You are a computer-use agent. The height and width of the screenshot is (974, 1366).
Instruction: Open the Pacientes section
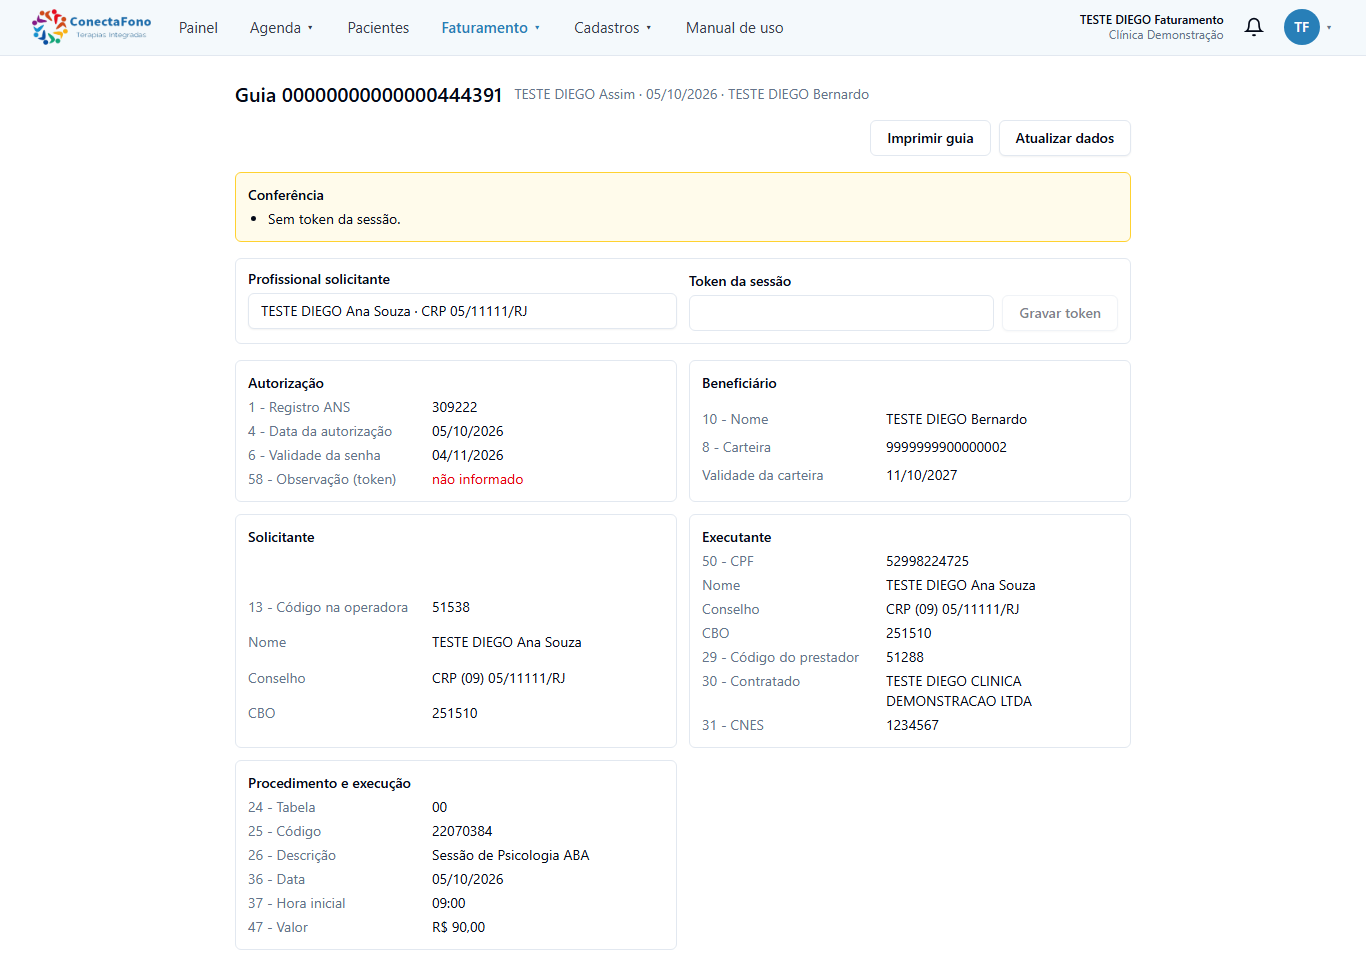tap(378, 28)
